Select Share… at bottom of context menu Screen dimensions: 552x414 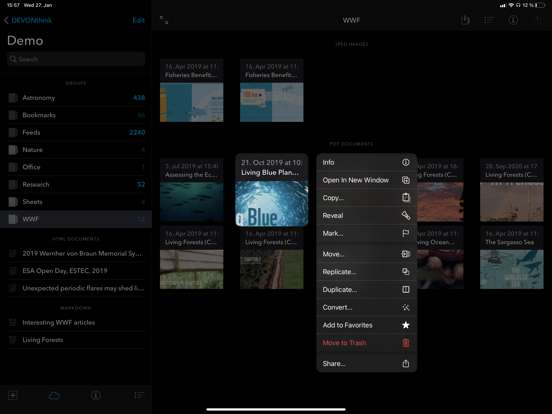[366, 364]
